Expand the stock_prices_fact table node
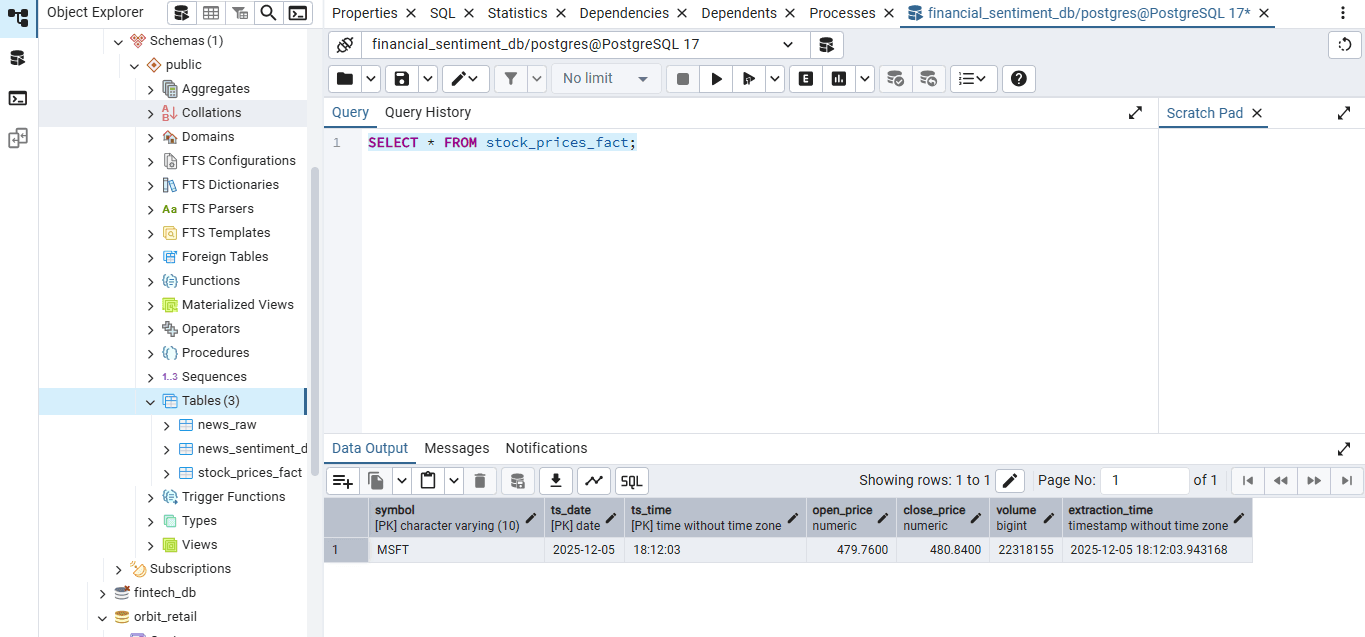Image resolution: width=1365 pixels, height=637 pixels. 167,473
